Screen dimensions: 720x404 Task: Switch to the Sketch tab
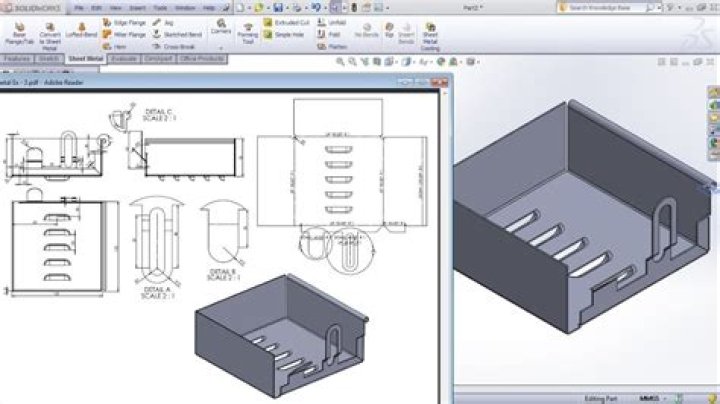(x=49, y=59)
